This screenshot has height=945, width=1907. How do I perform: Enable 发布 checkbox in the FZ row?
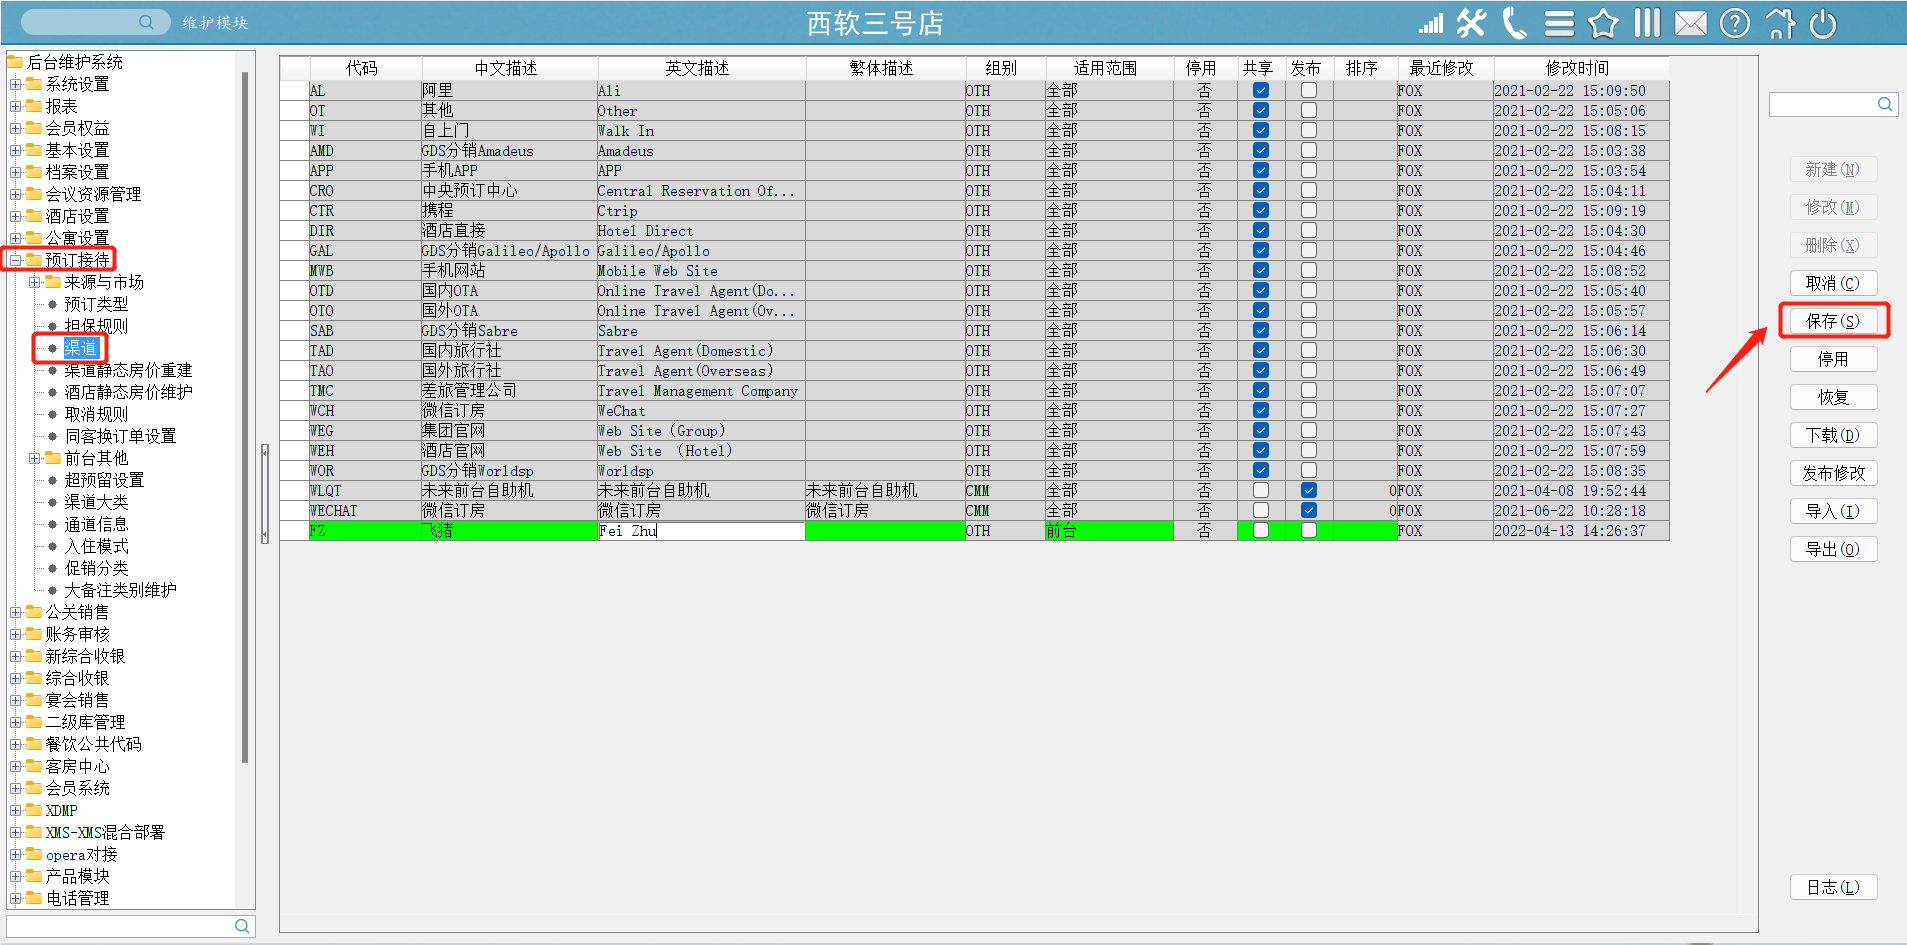point(1308,530)
